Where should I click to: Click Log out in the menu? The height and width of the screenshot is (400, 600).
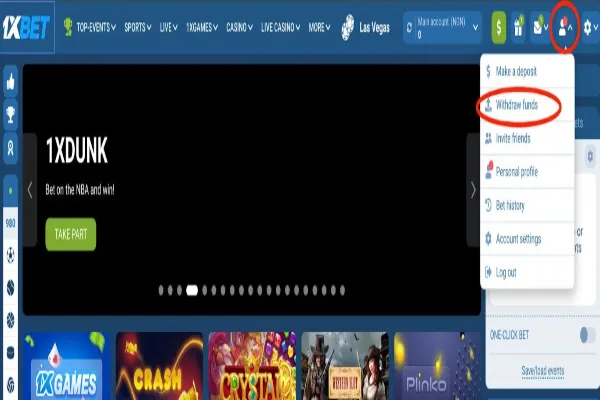[x=527, y=272]
